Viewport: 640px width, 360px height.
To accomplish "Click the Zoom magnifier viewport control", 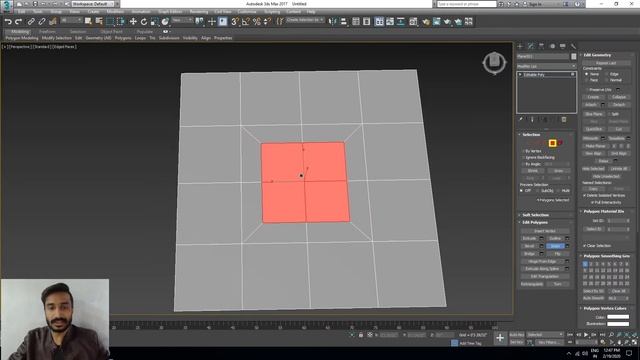I will pyautogui.click(x=611, y=335).
